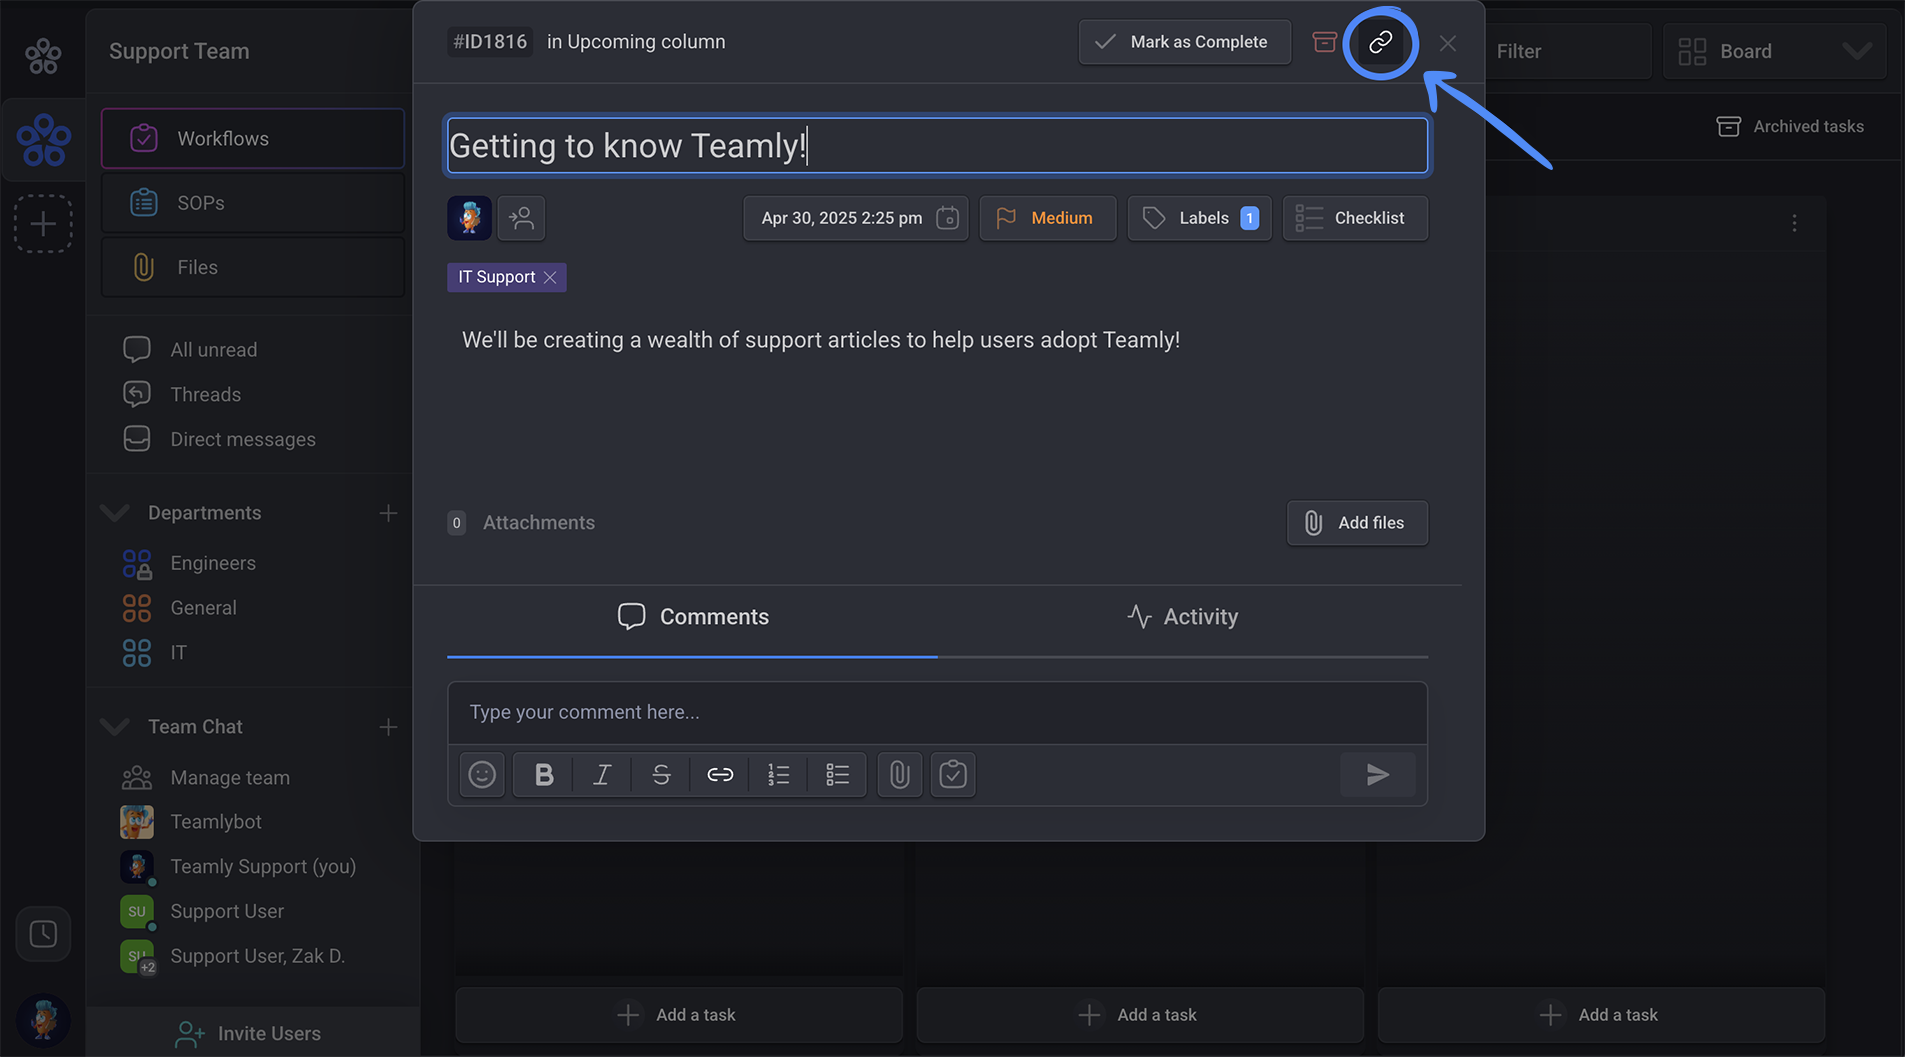Add a task in right column
Viewport: 1905px width, 1057px height.
pos(1601,1015)
